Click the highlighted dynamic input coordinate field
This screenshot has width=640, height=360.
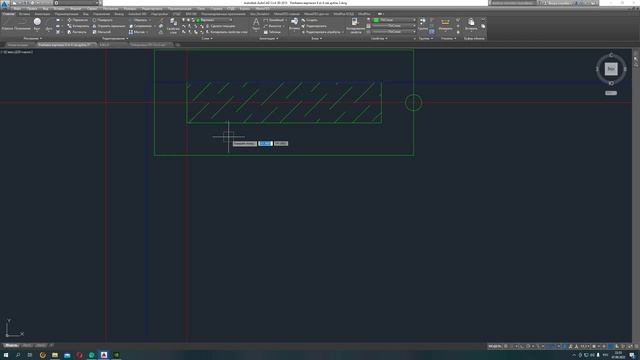click(x=265, y=144)
